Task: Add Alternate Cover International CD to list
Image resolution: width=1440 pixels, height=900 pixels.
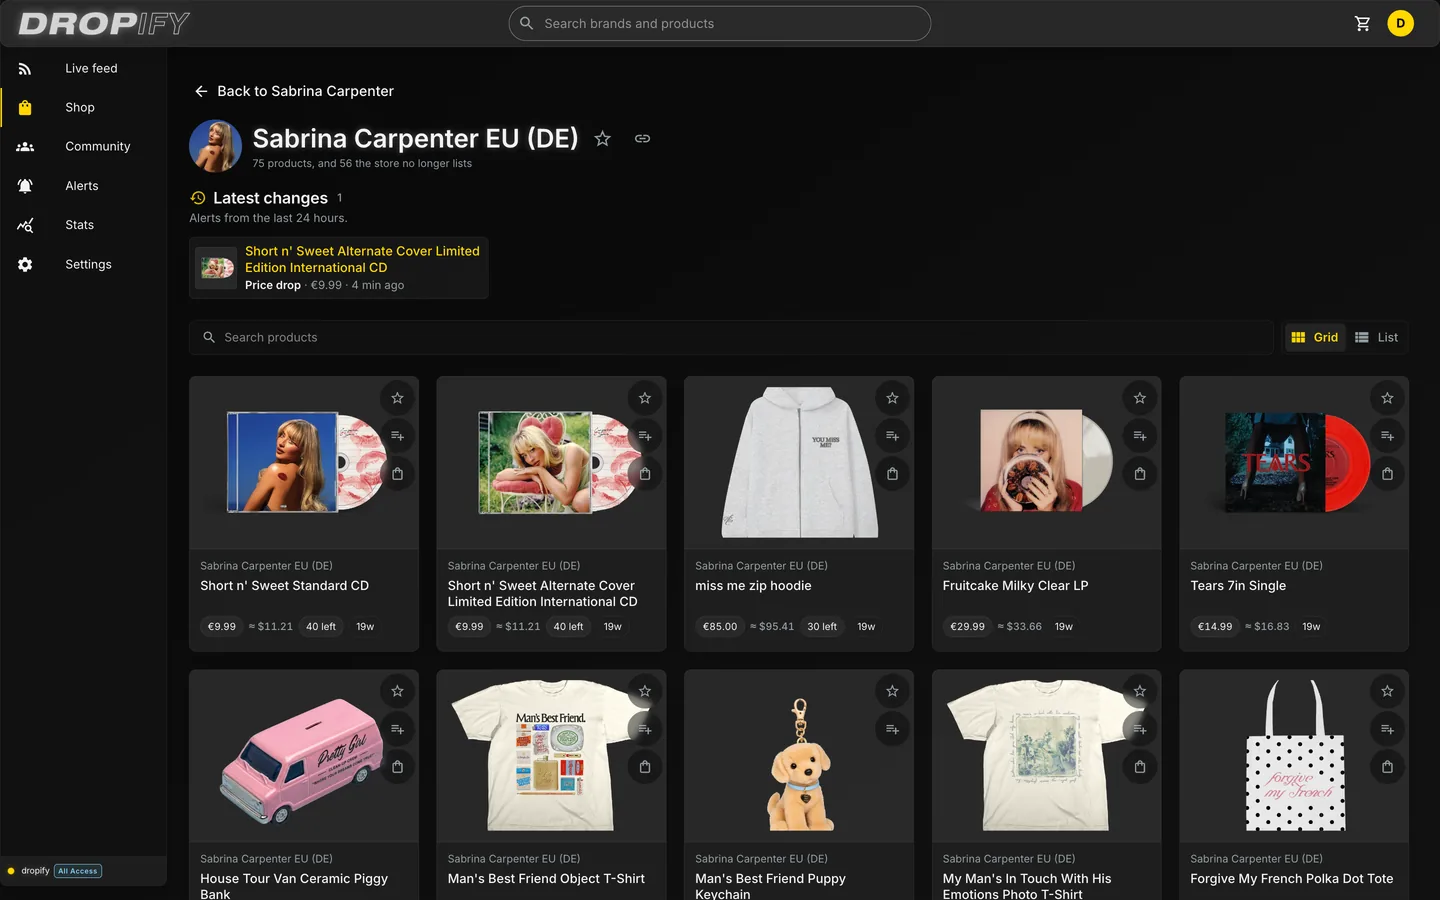Action: coord(645,436)
